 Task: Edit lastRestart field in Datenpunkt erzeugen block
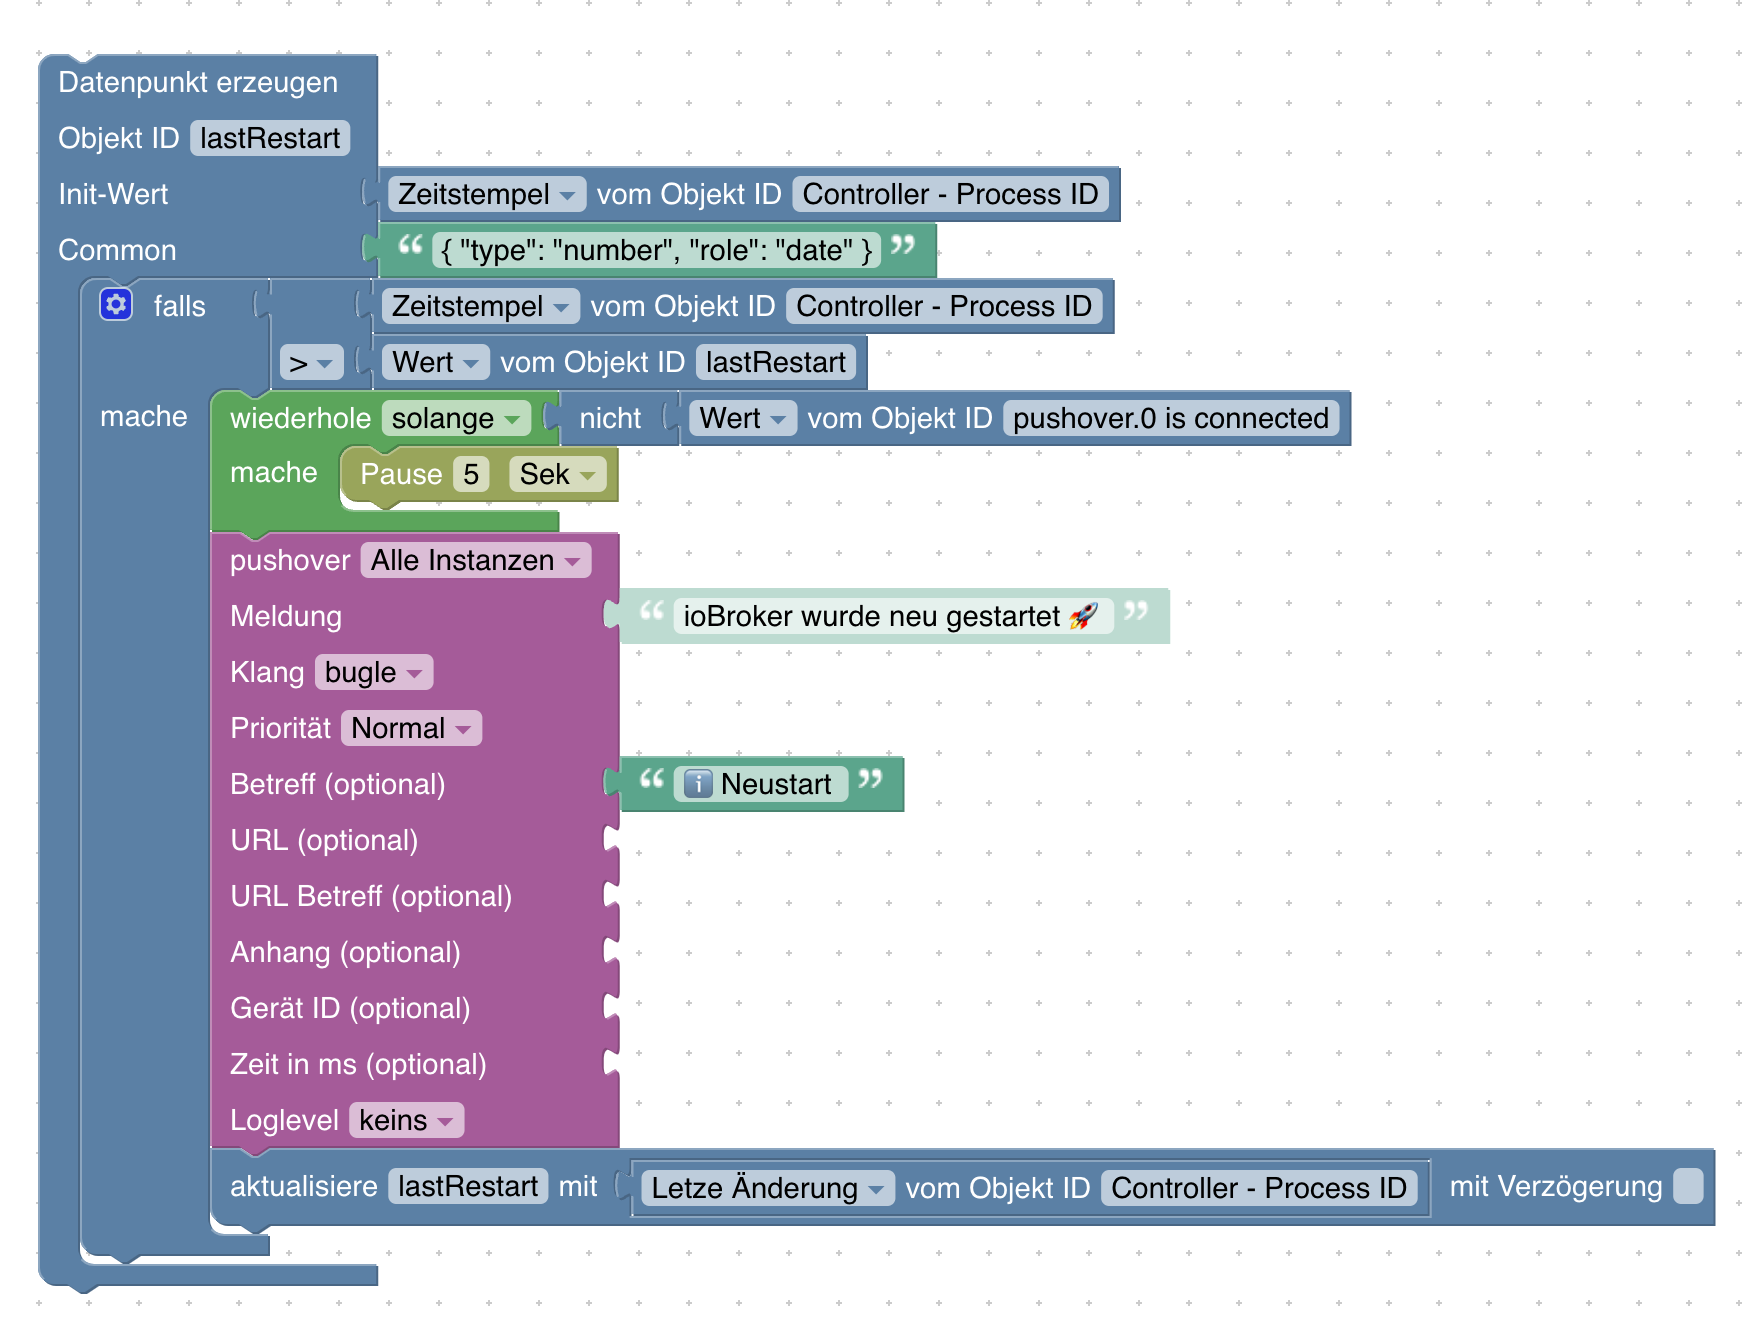[x=270, y=138]
